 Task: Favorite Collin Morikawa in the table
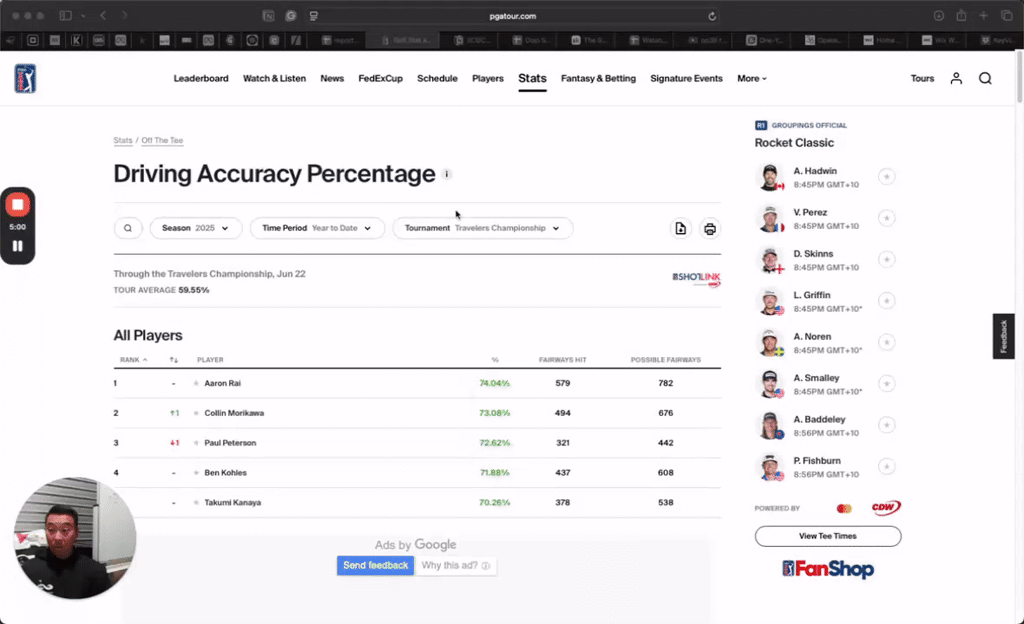coord(196,413)
